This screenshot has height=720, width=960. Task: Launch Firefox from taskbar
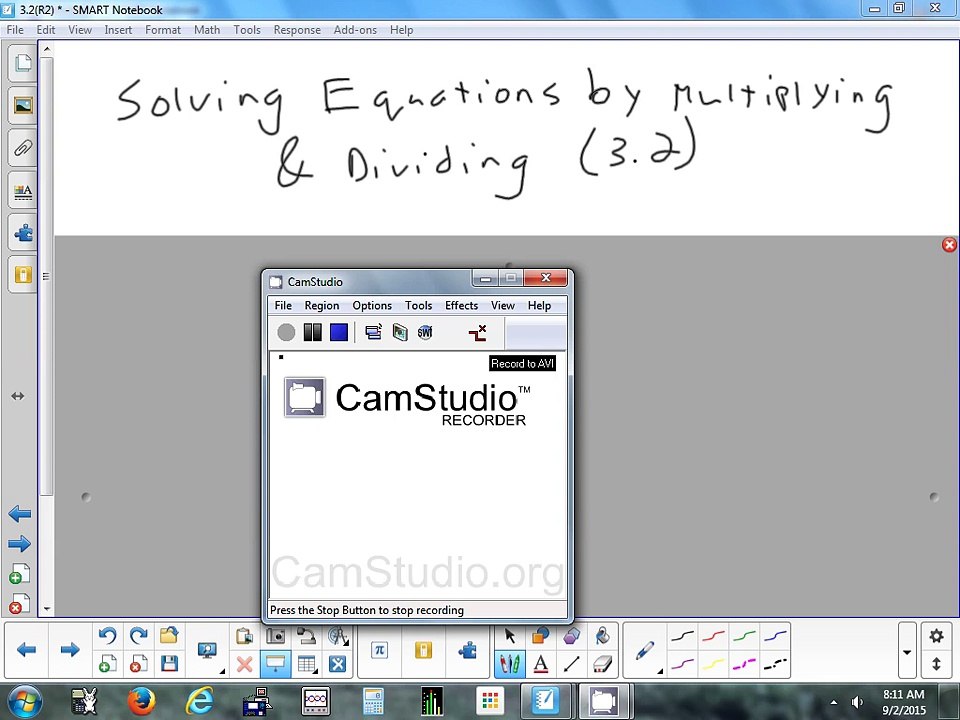[141, 702]
